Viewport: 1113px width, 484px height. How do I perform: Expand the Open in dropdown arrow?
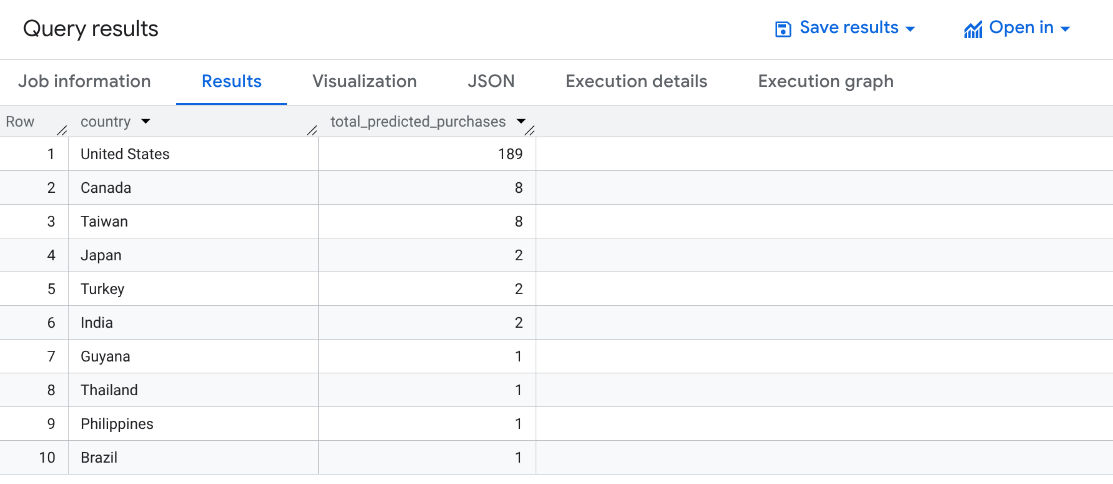click(1065, 29)
